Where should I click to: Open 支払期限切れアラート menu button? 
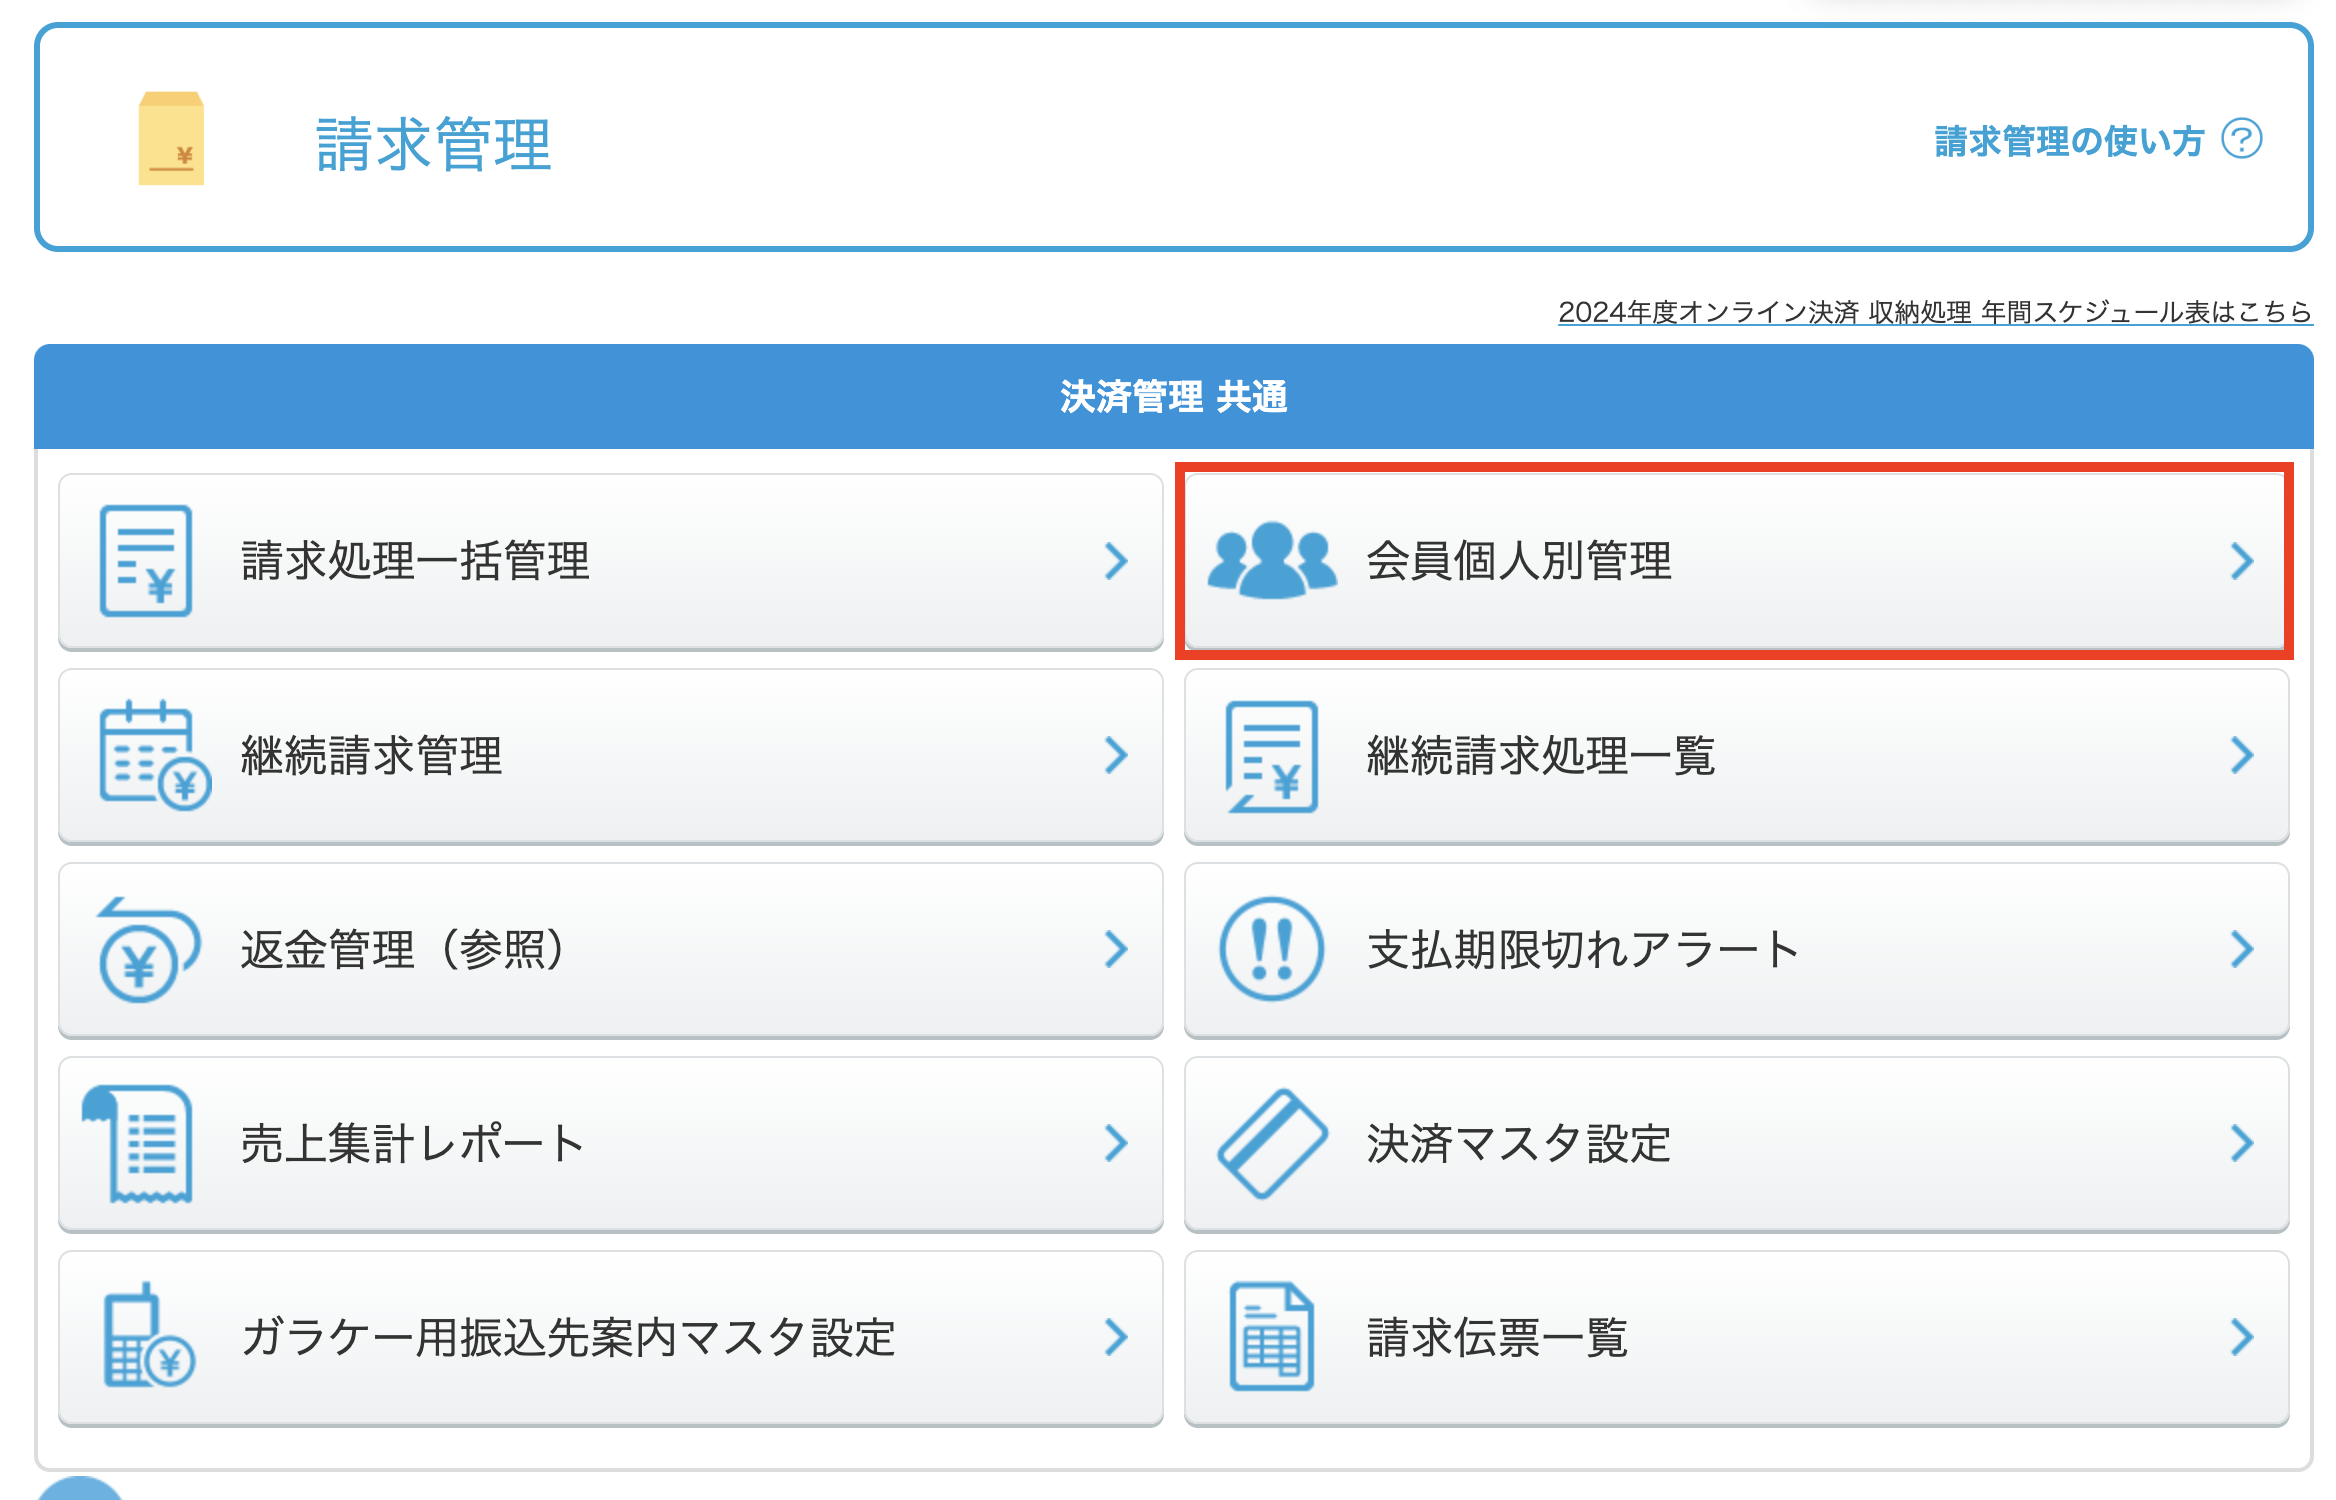point(1736,950)
